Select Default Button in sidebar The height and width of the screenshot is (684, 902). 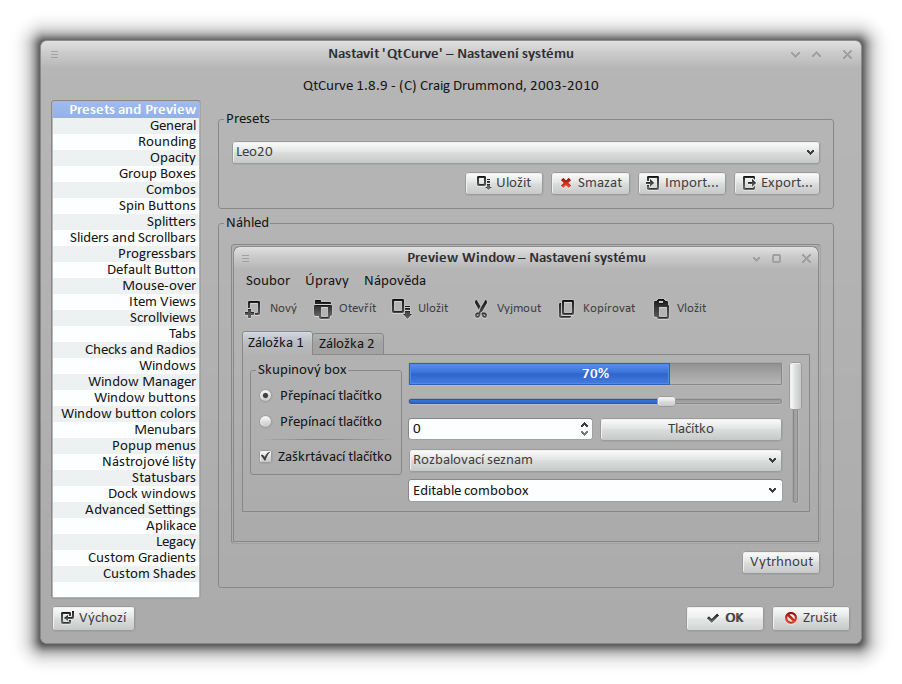click(126, 270)
